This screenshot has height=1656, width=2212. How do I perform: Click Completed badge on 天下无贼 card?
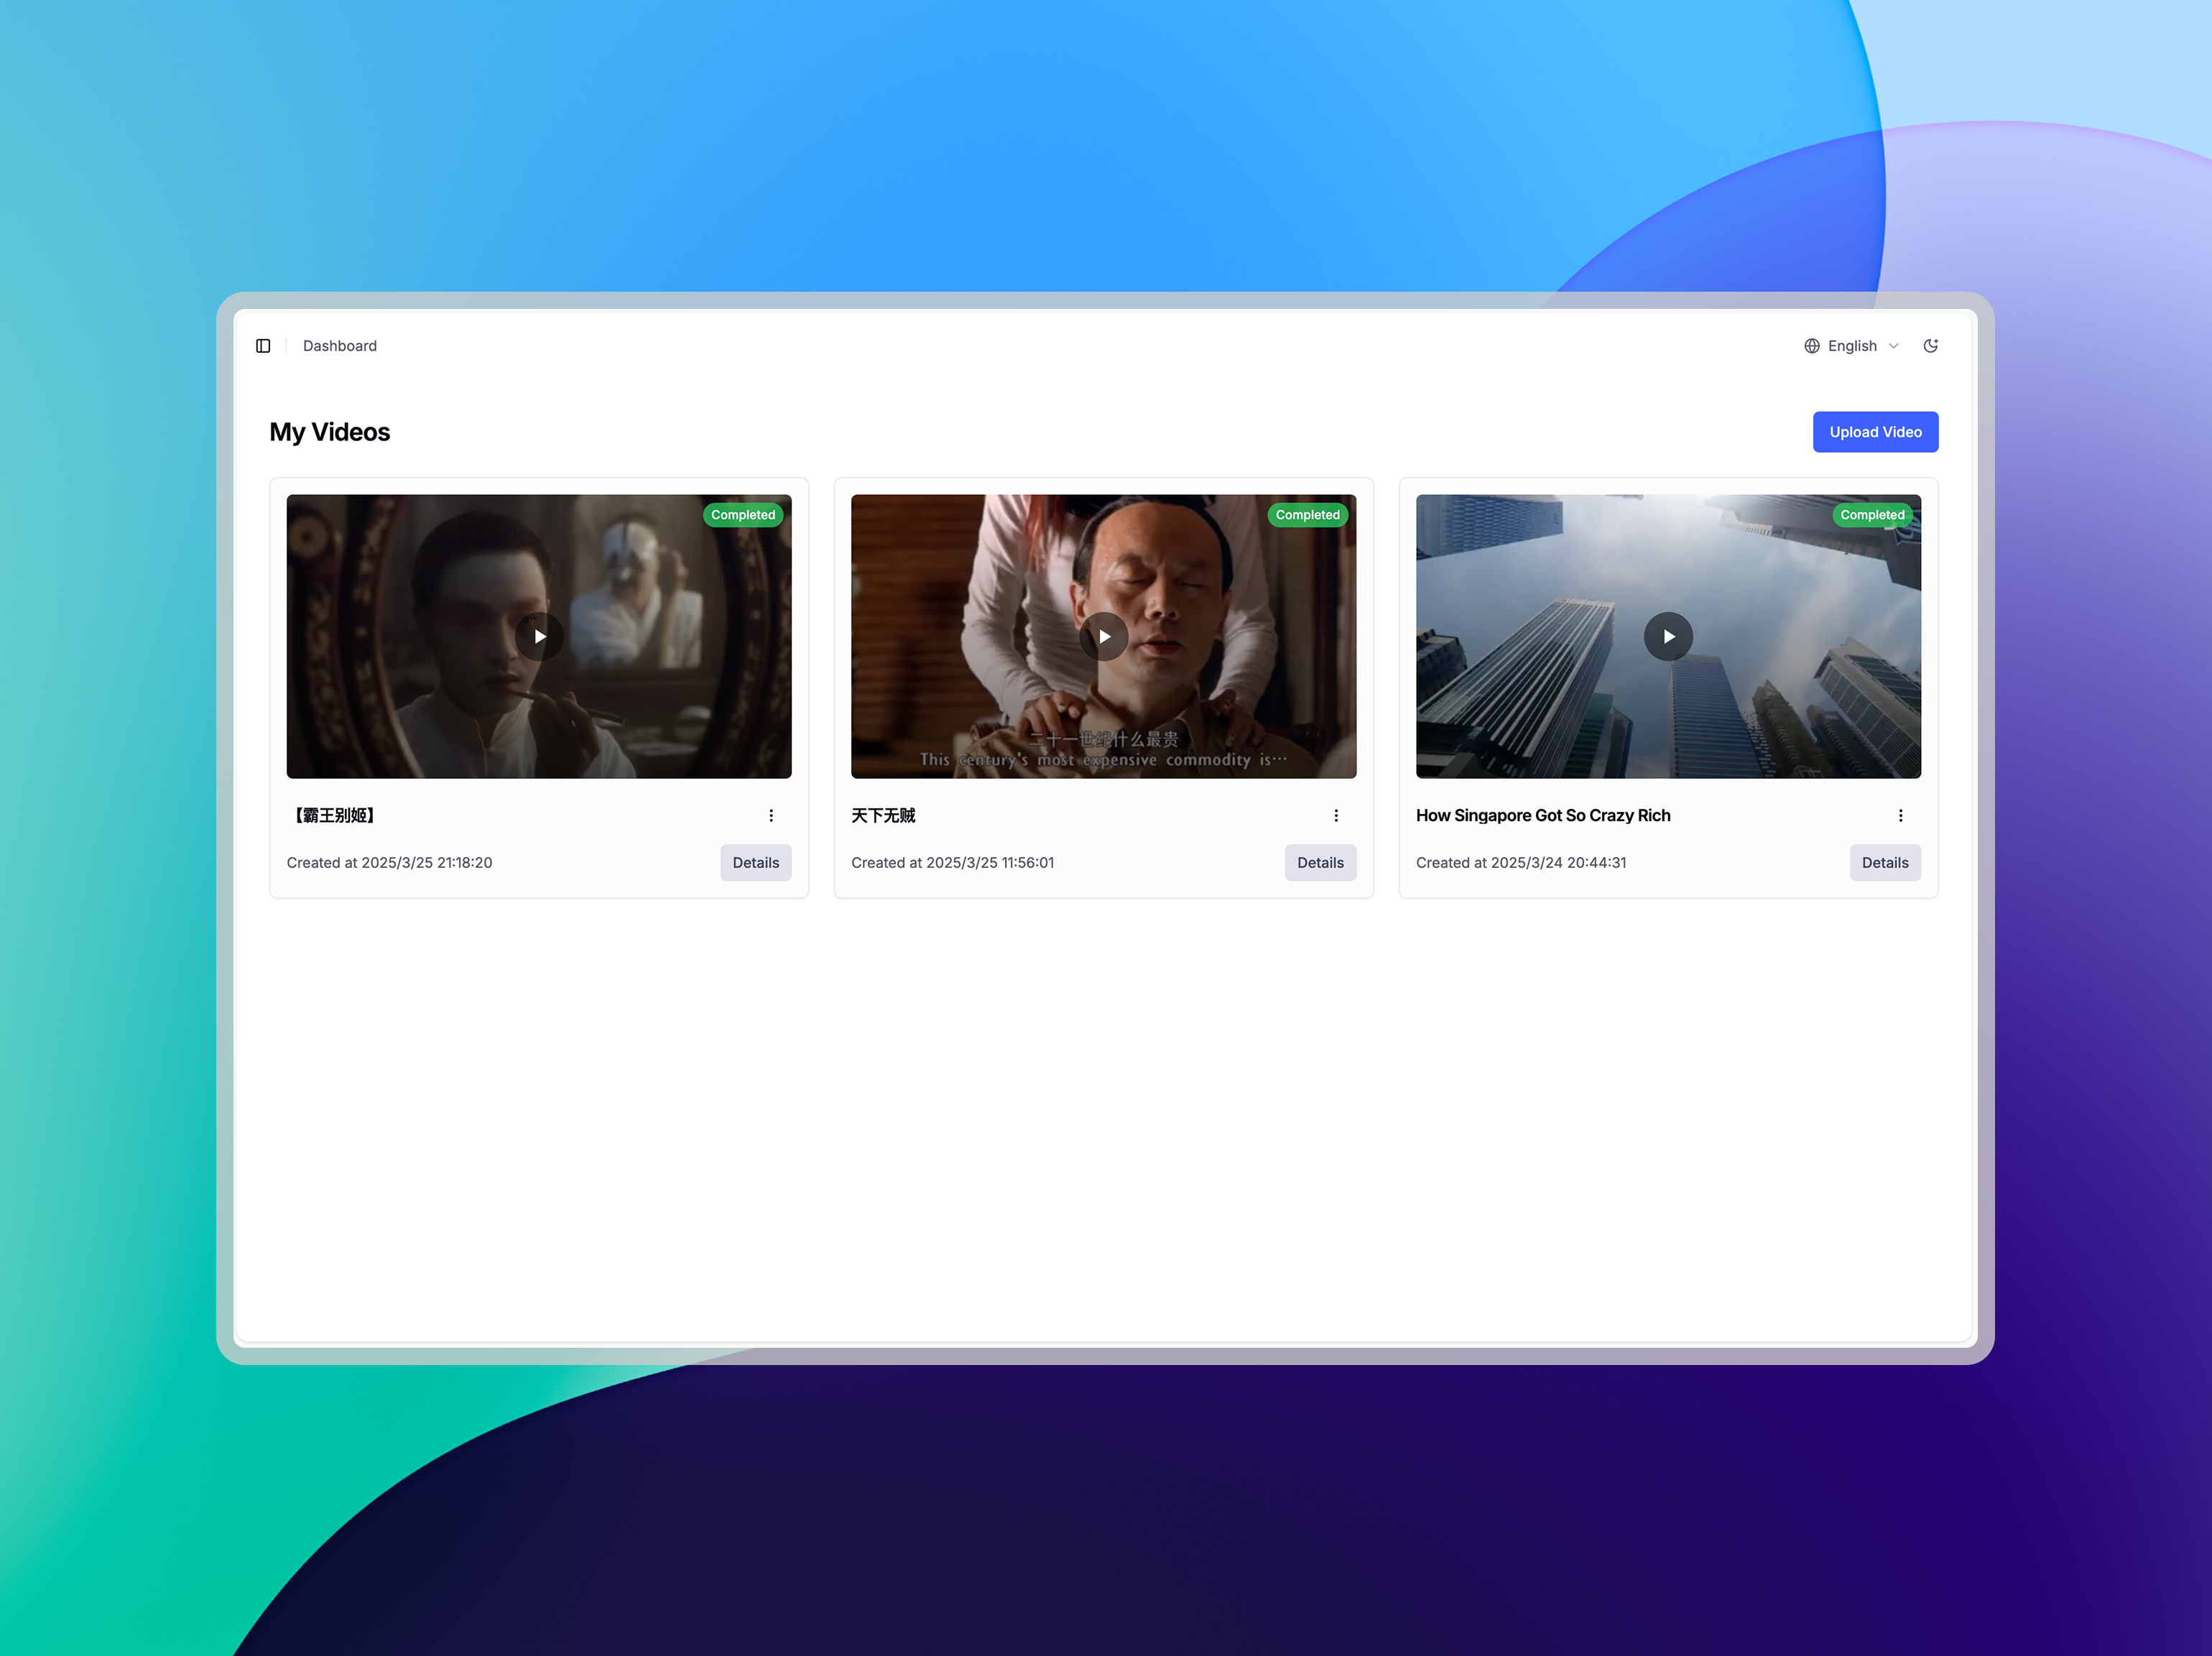(x=1307, y=515)
